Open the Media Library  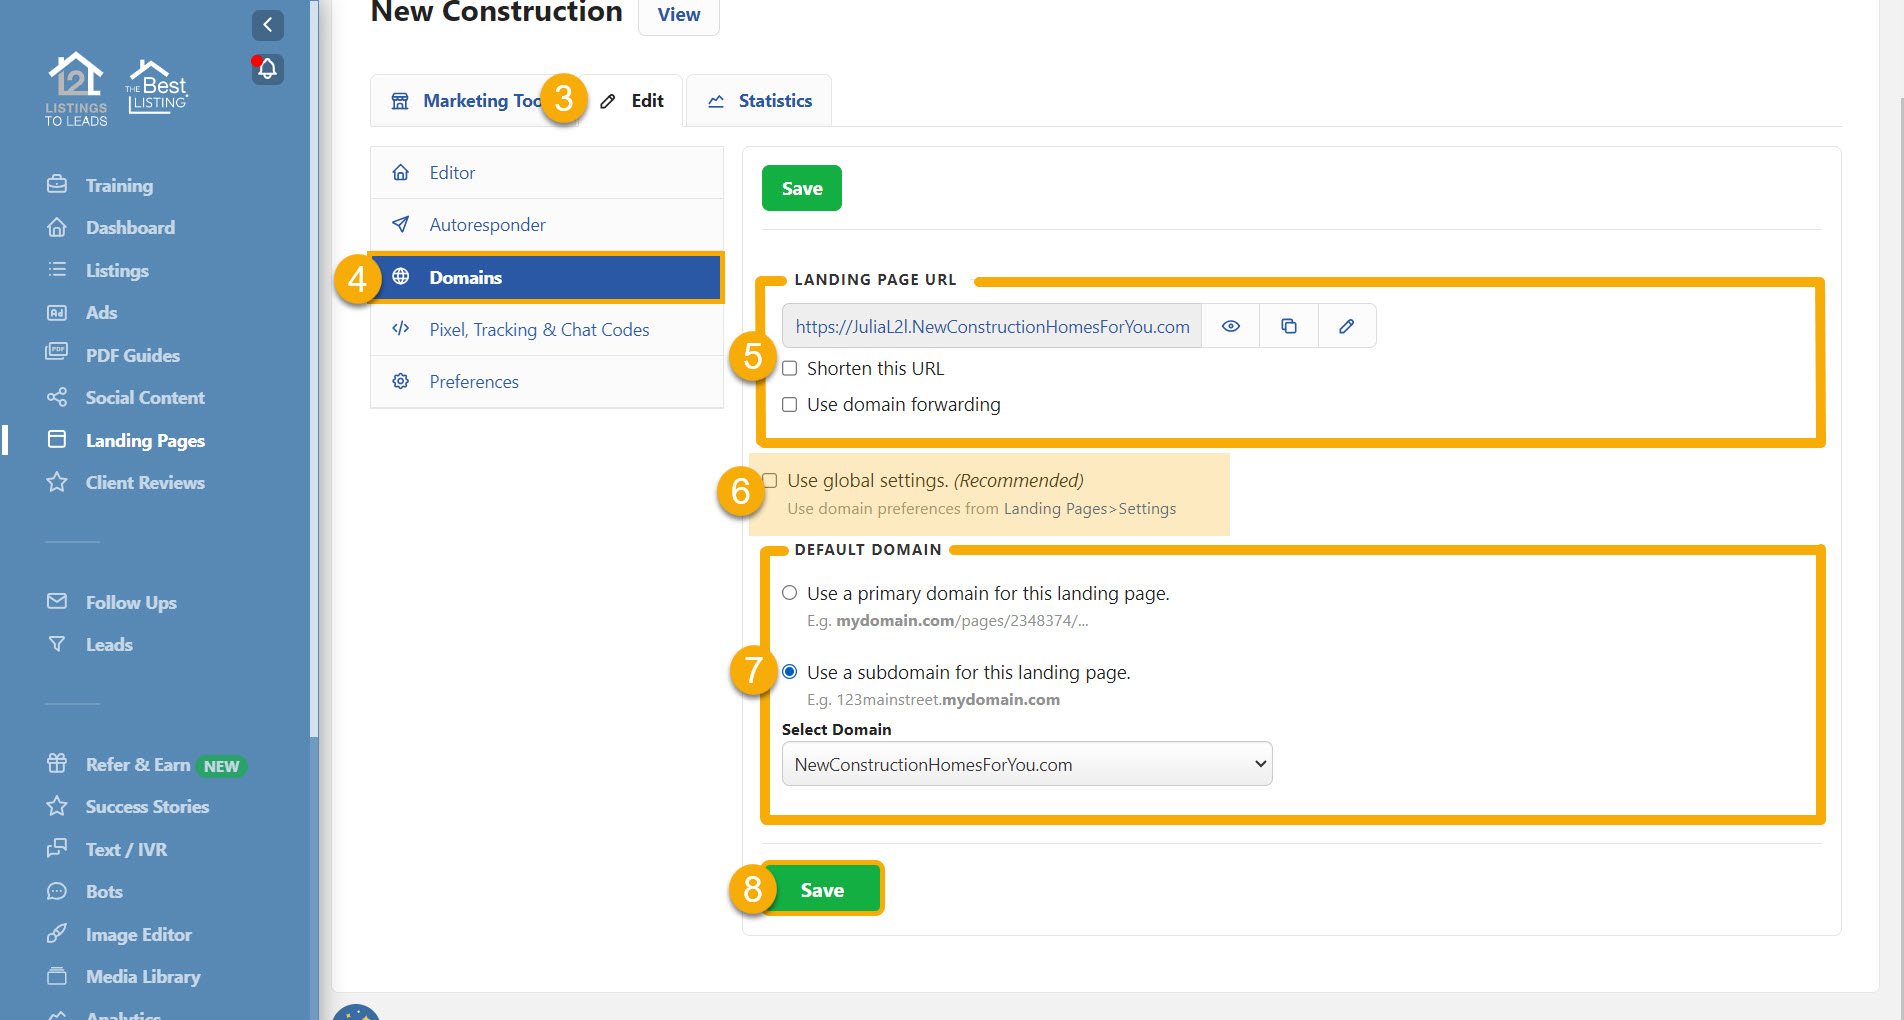click(143, 976)
